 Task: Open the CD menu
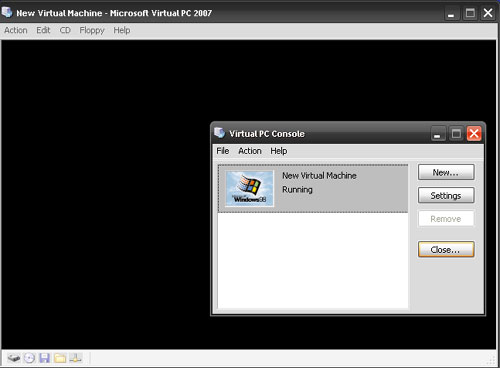pyautogui.click(x=65, y=30)
